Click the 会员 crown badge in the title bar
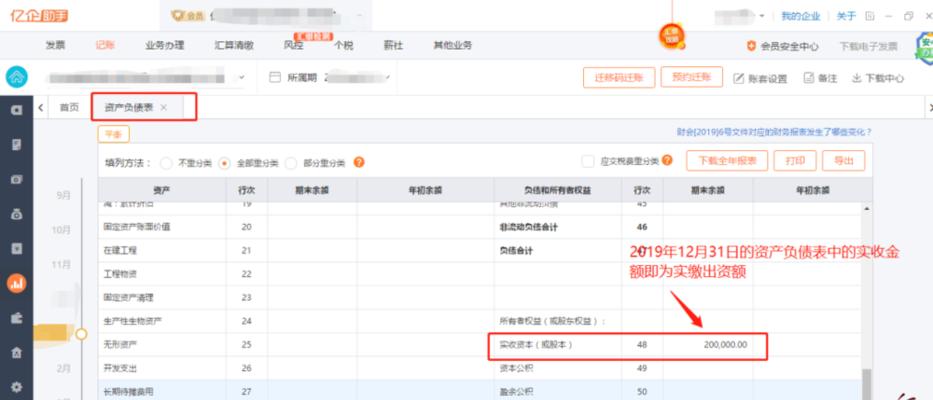Image resolution: width=933 pixels, height=400 pixels. click(x=187, y=15)
